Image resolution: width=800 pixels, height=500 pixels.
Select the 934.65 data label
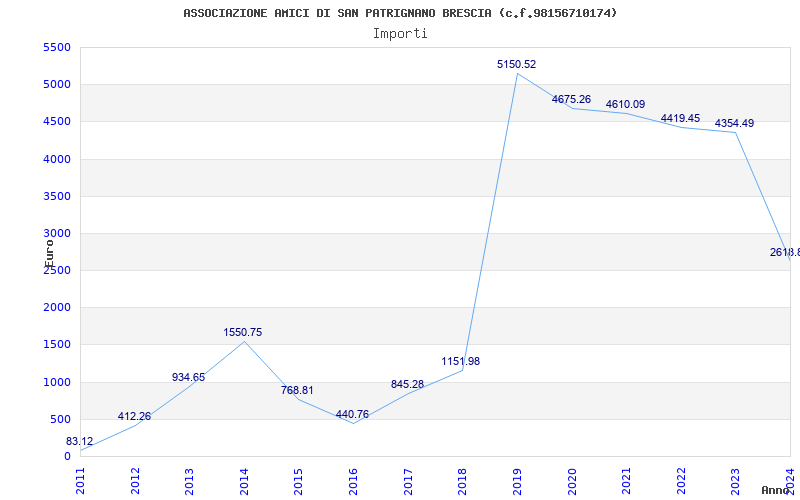pos(188,377)
